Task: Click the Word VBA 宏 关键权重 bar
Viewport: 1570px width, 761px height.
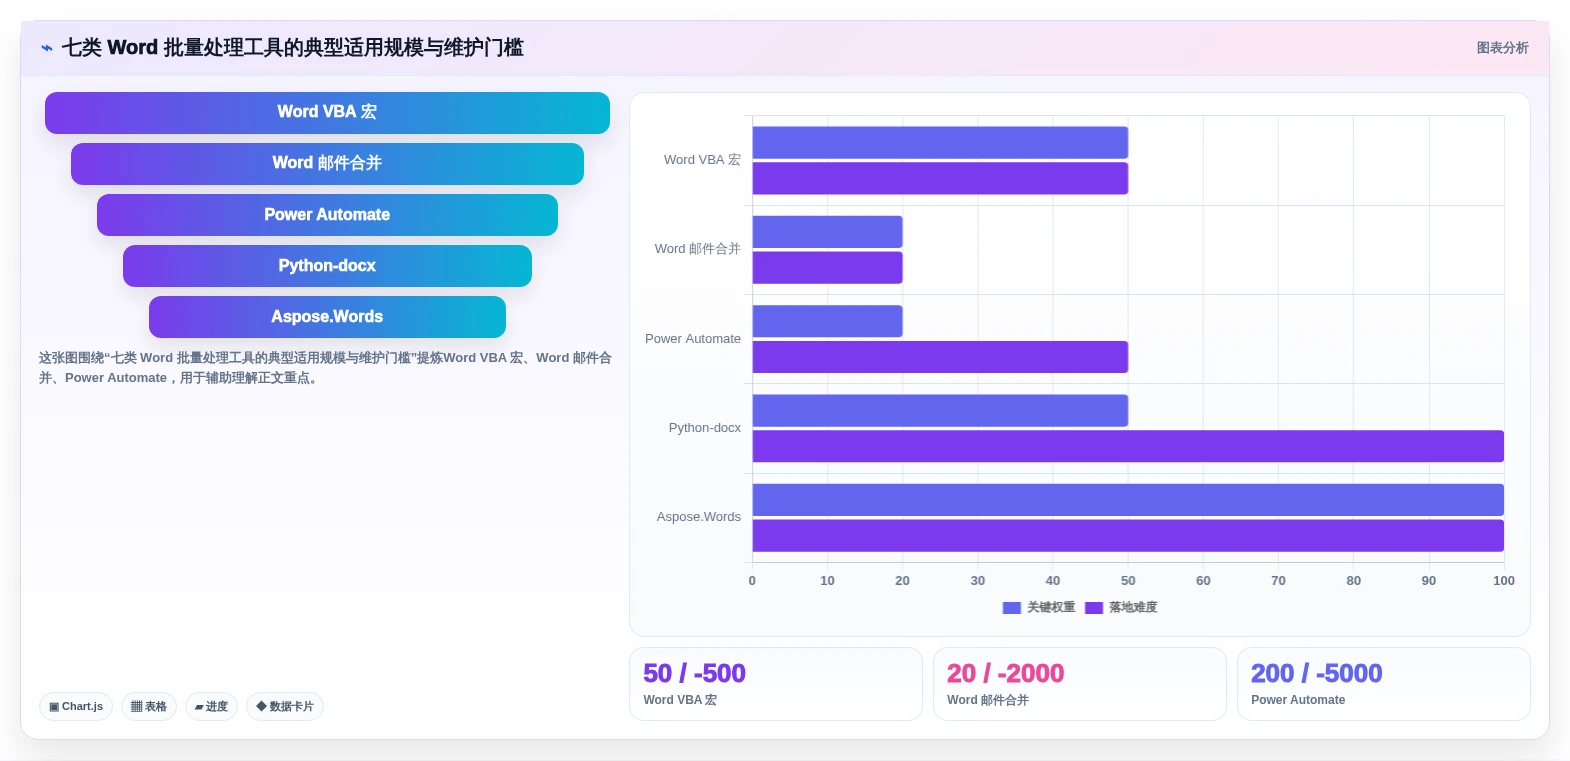Action: point(940,142)
